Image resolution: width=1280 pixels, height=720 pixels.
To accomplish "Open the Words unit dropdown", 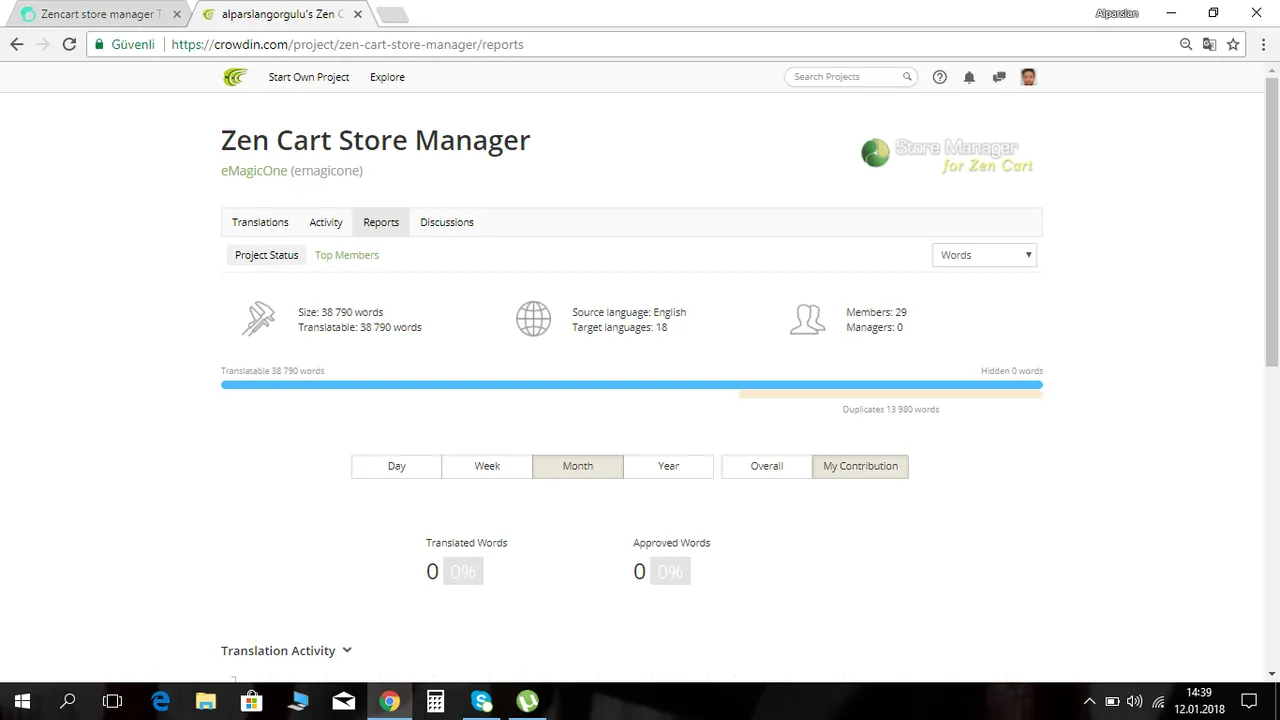I will 984,255.
